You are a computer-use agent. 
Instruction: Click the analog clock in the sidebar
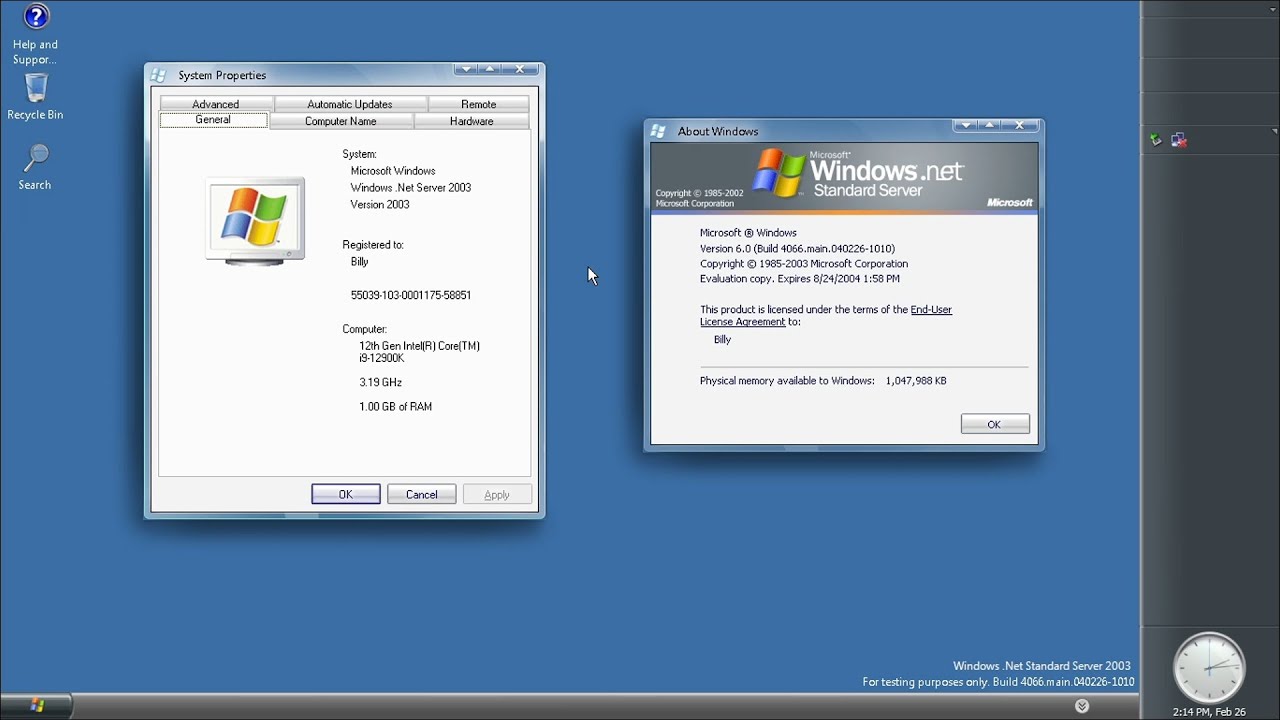point(1209,667)
